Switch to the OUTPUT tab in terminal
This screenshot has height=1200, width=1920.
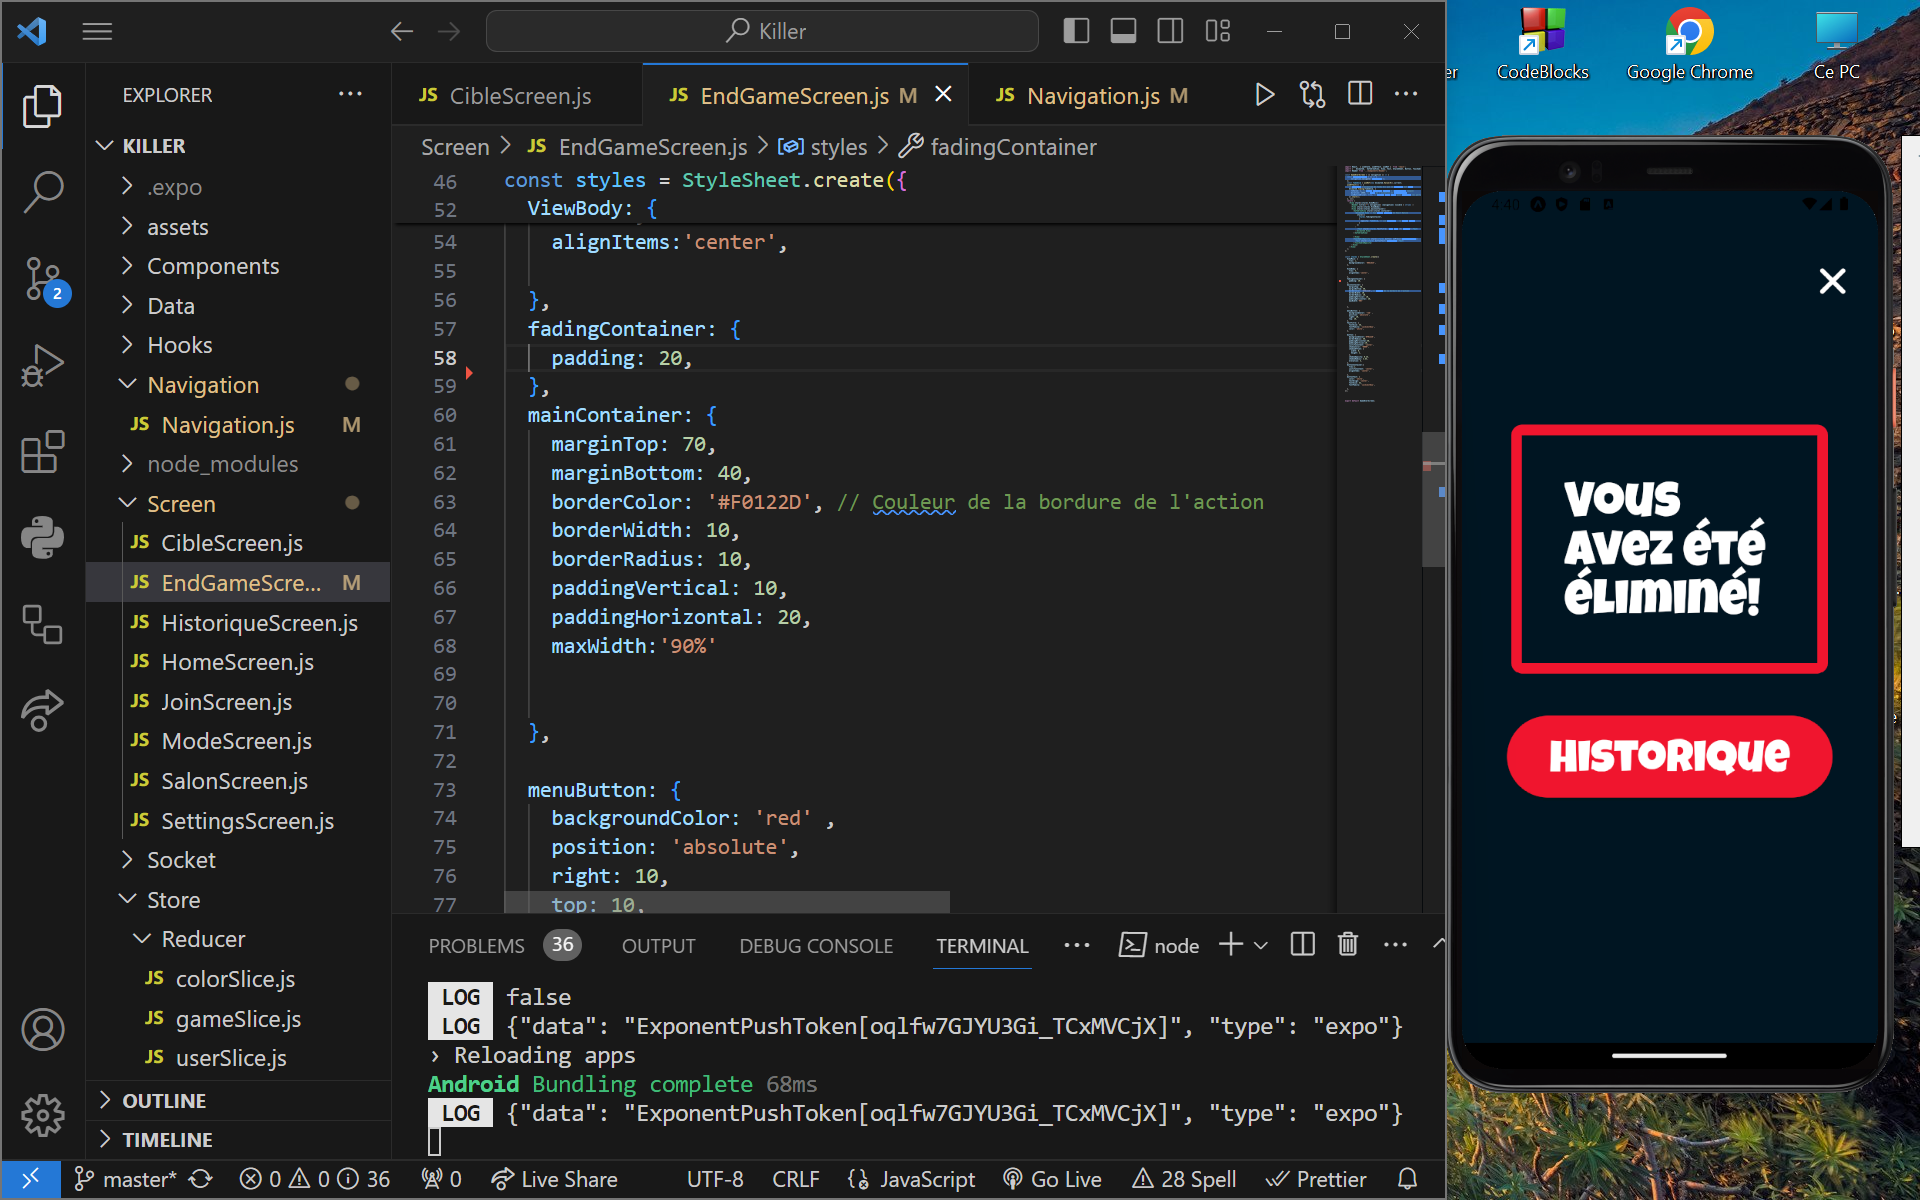coord(659,944)
